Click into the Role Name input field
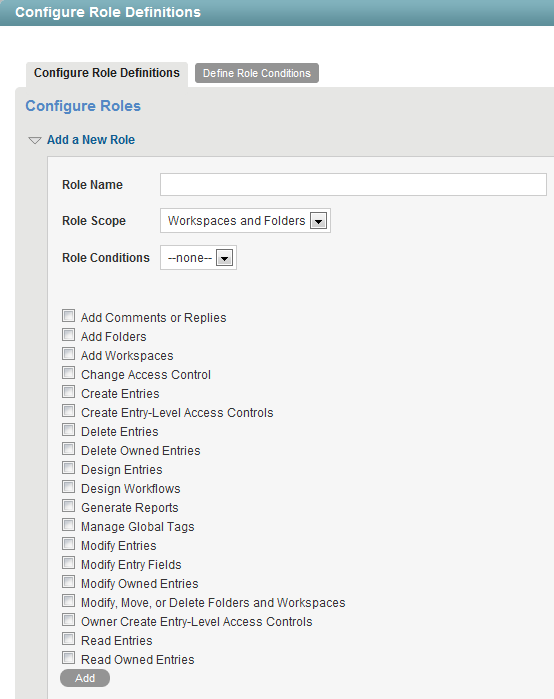Screen dimensions: 554x699 (x=353, y=185)
